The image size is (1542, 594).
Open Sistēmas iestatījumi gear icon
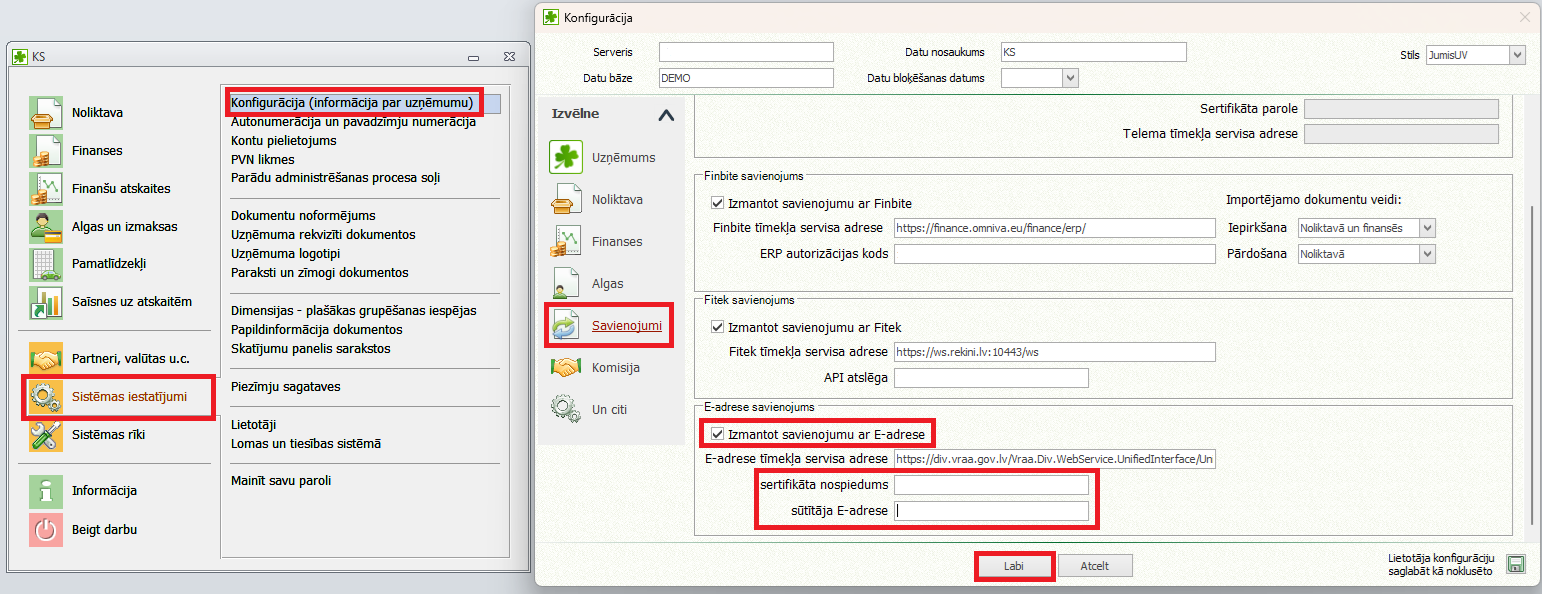(x=46, y=397)
